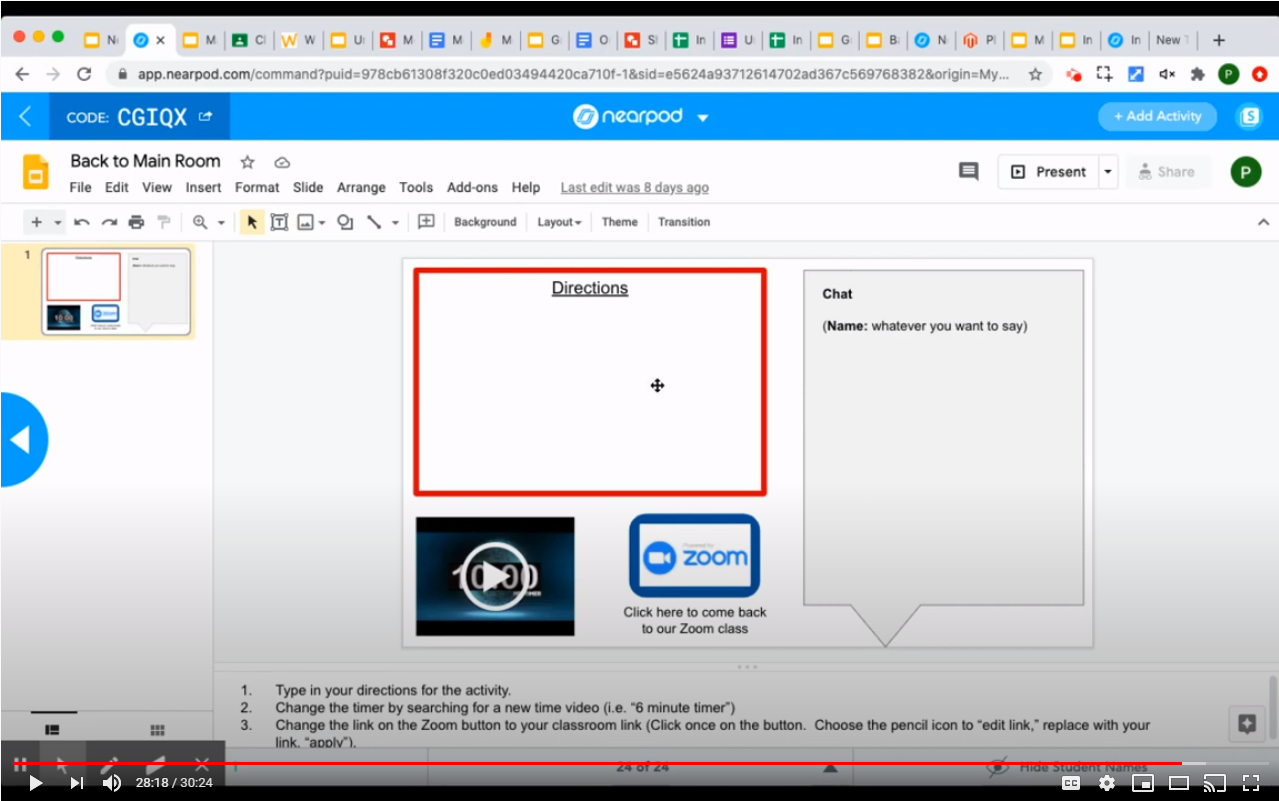This screenshot has height=801, width=1279.
Task: Open the comment history icon
Action: click(x=968, y=171)
